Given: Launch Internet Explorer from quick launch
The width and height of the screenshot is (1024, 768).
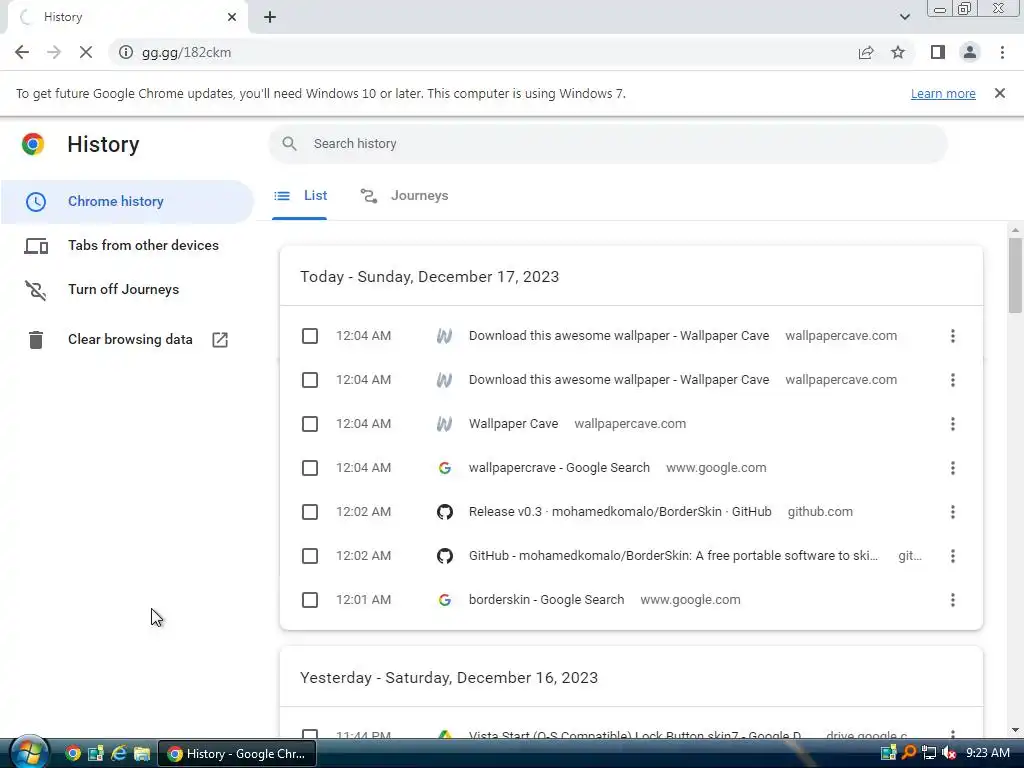Looking at the screenshot, I should coord(118,754).
